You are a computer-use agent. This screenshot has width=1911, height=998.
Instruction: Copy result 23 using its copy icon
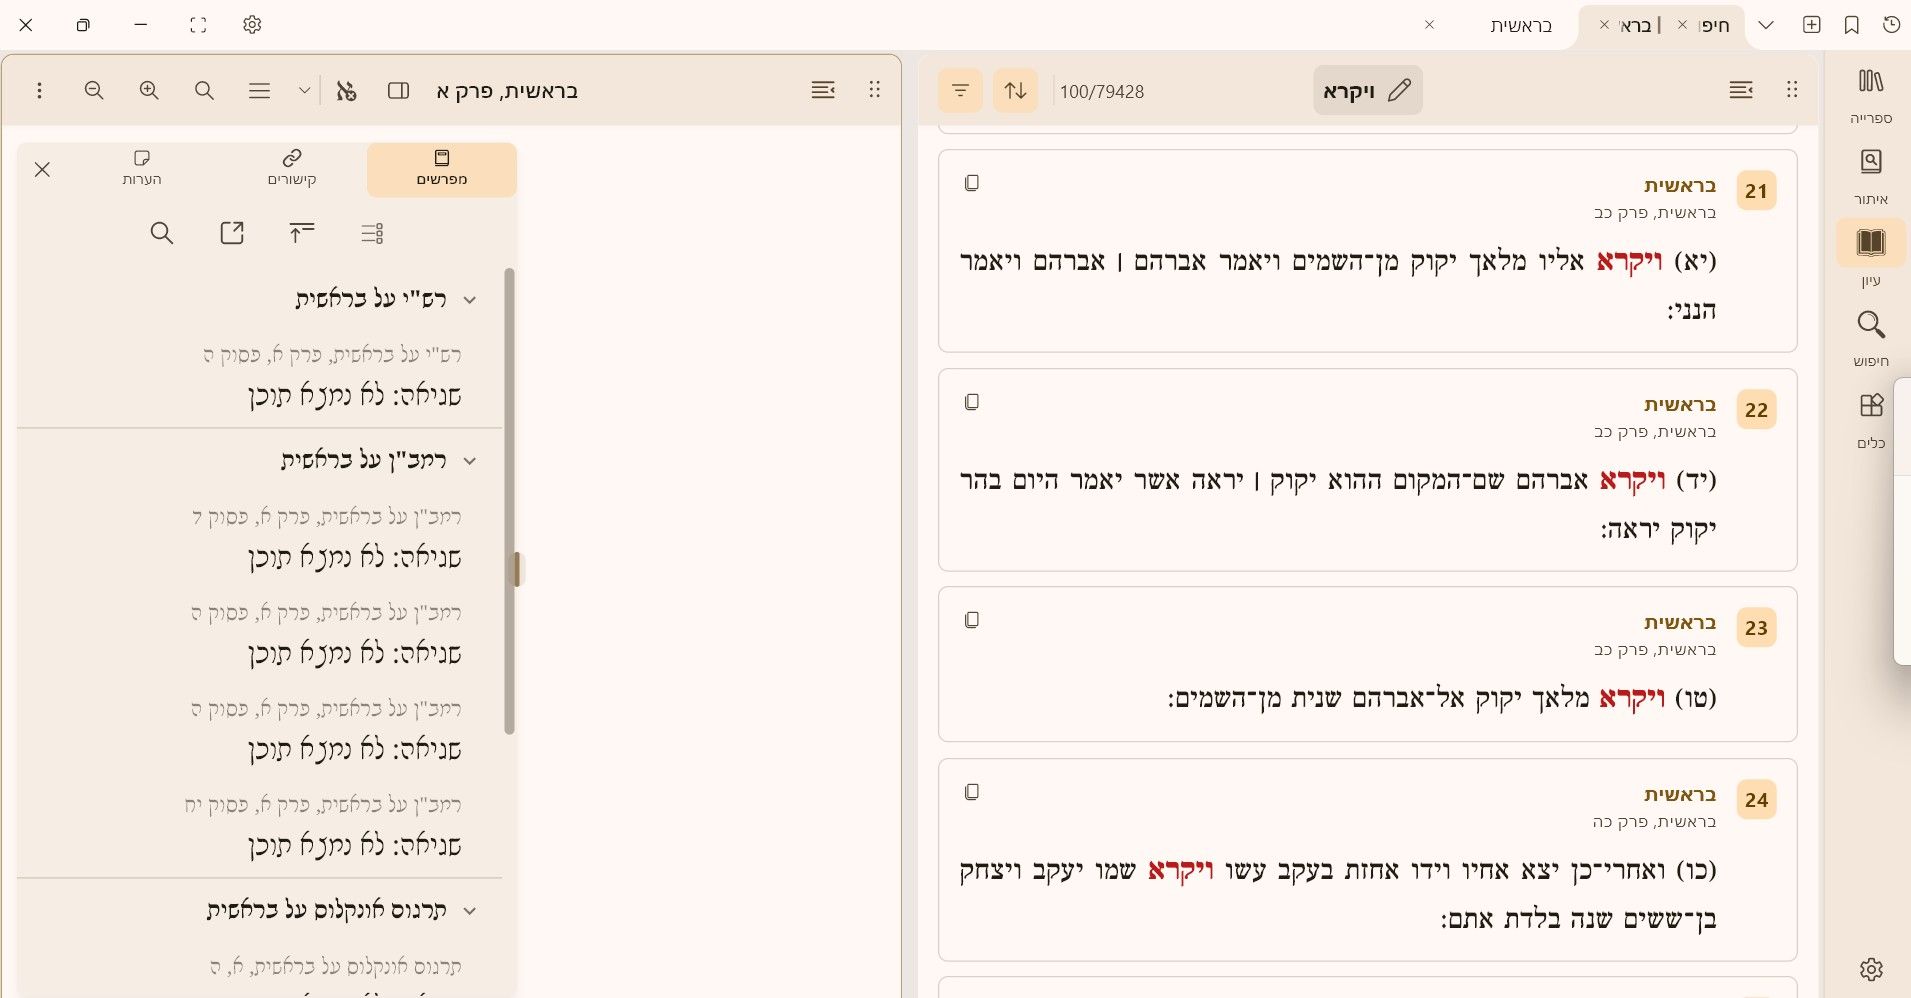(x=971, y=620)
